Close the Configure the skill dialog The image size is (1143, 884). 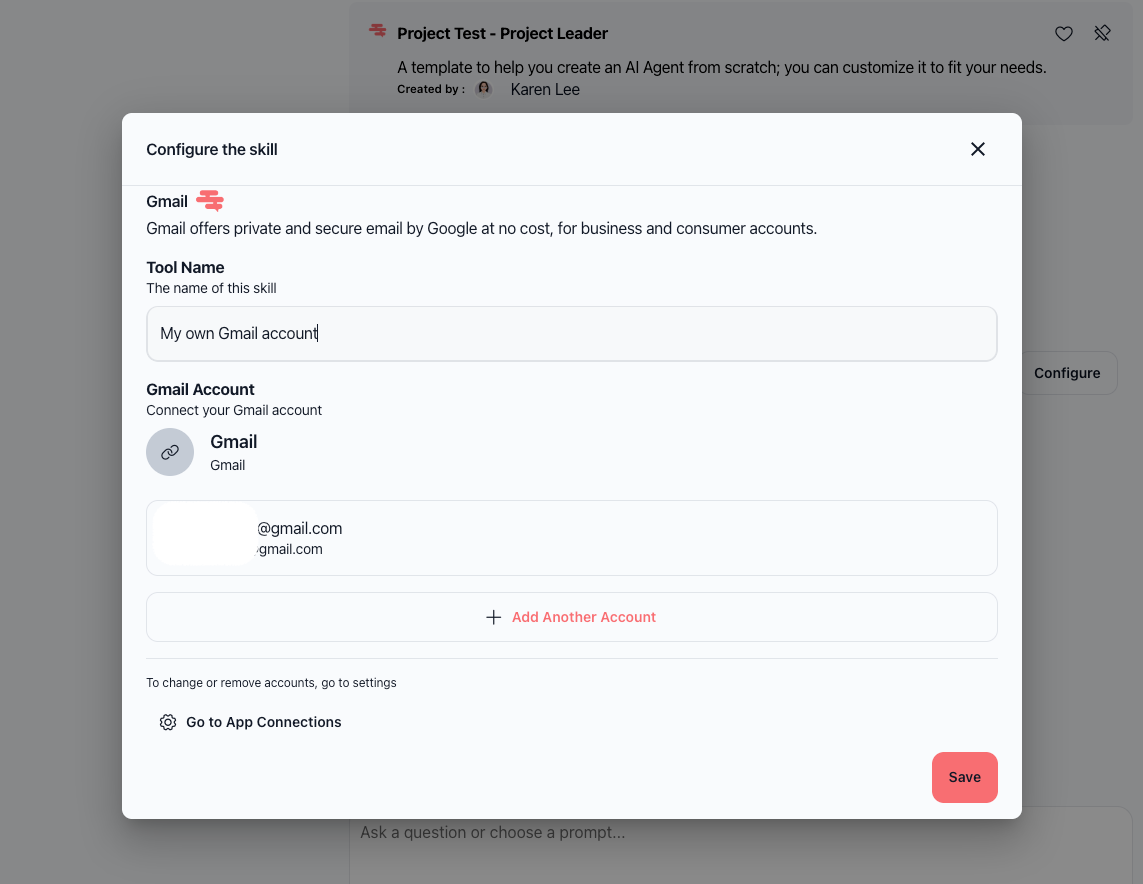978,149
